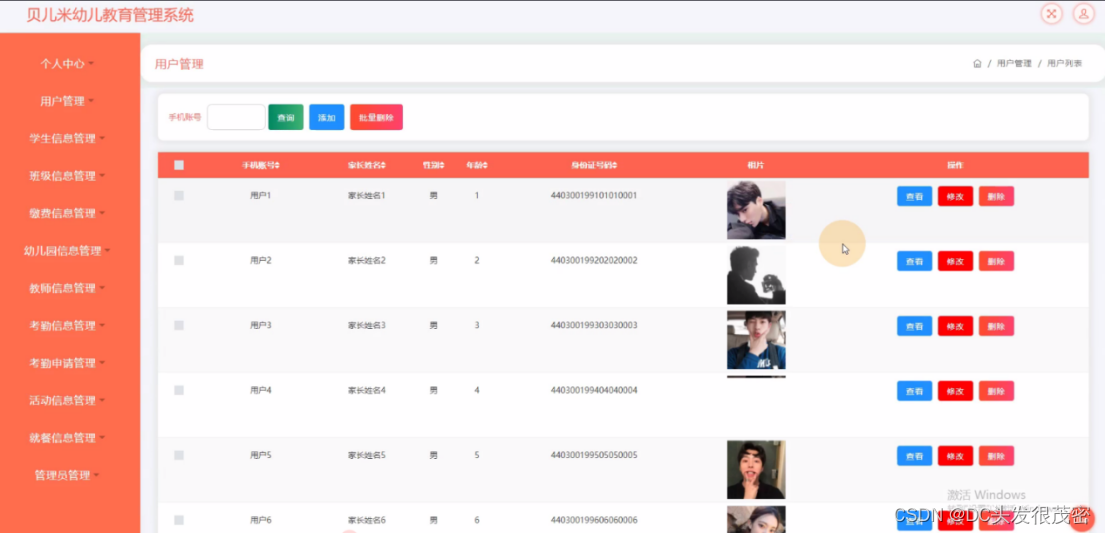Open the photo thumbnail of 用户5

coord(756,470)
